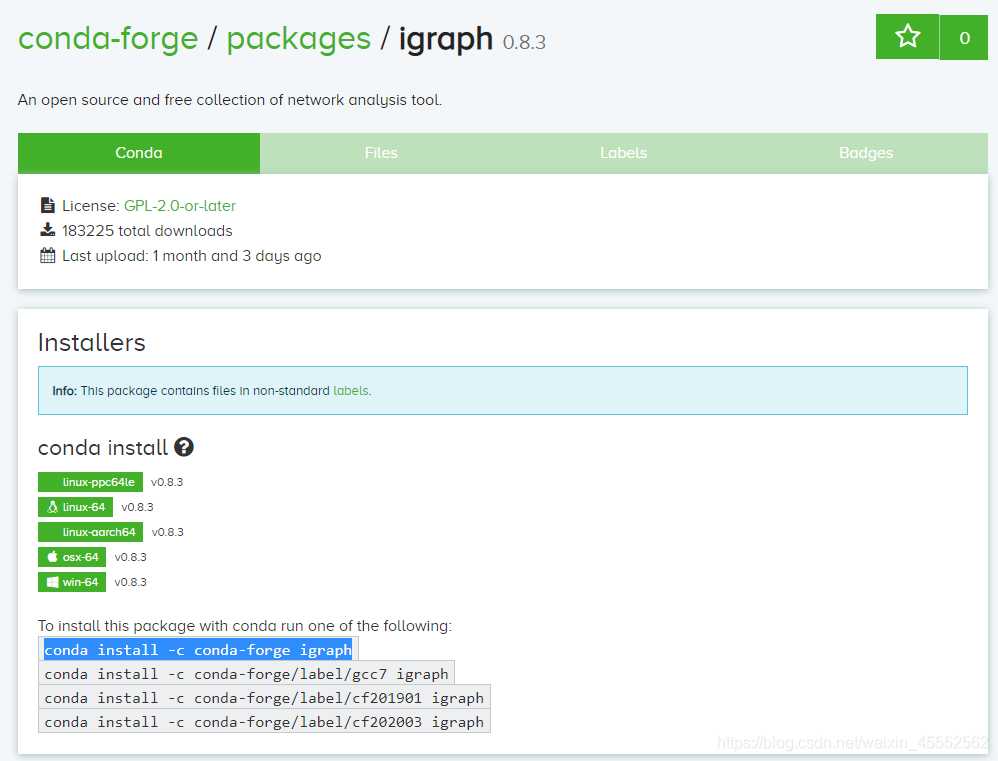Click the Windows icon on win-64
Viewport: 998px width, 761px height.
(53, 582)
